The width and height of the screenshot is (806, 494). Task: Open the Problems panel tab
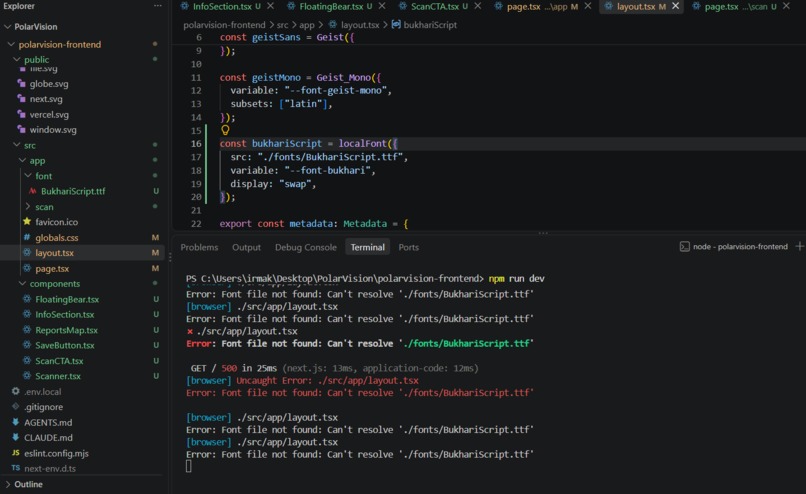tap(199, 247)
